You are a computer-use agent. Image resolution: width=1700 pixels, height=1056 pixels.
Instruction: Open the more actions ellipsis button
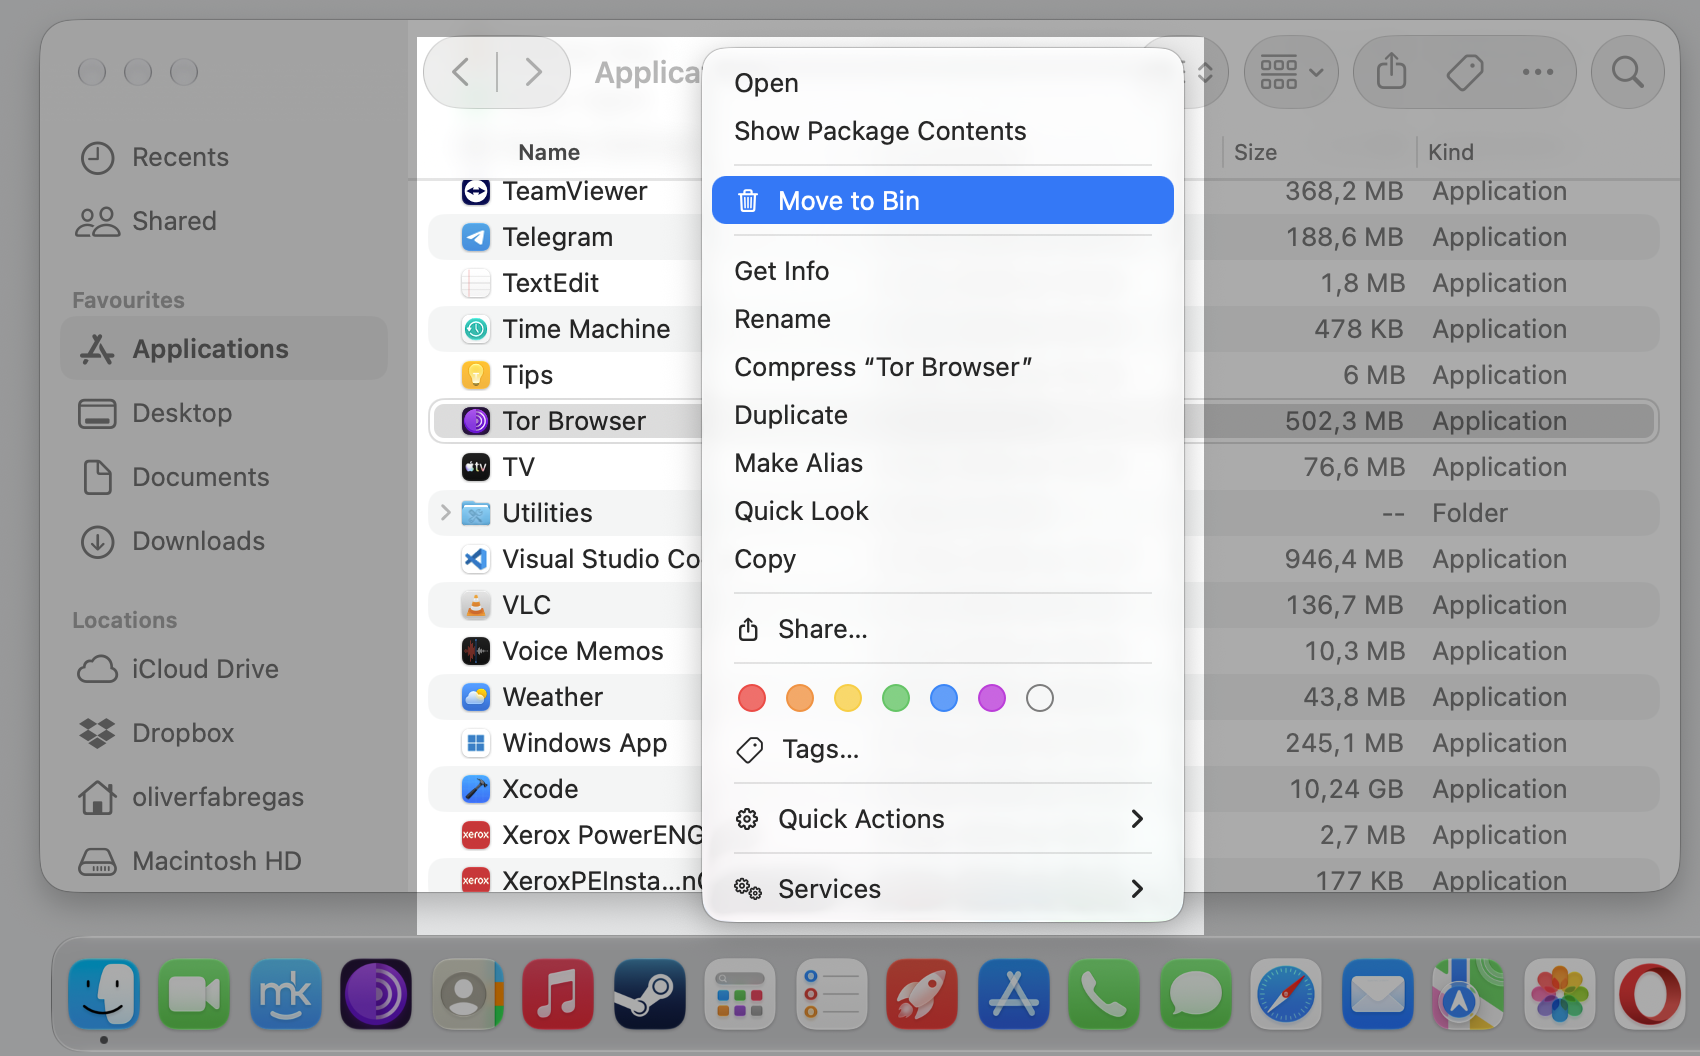pyautogui.click(x=1538, y=72)
